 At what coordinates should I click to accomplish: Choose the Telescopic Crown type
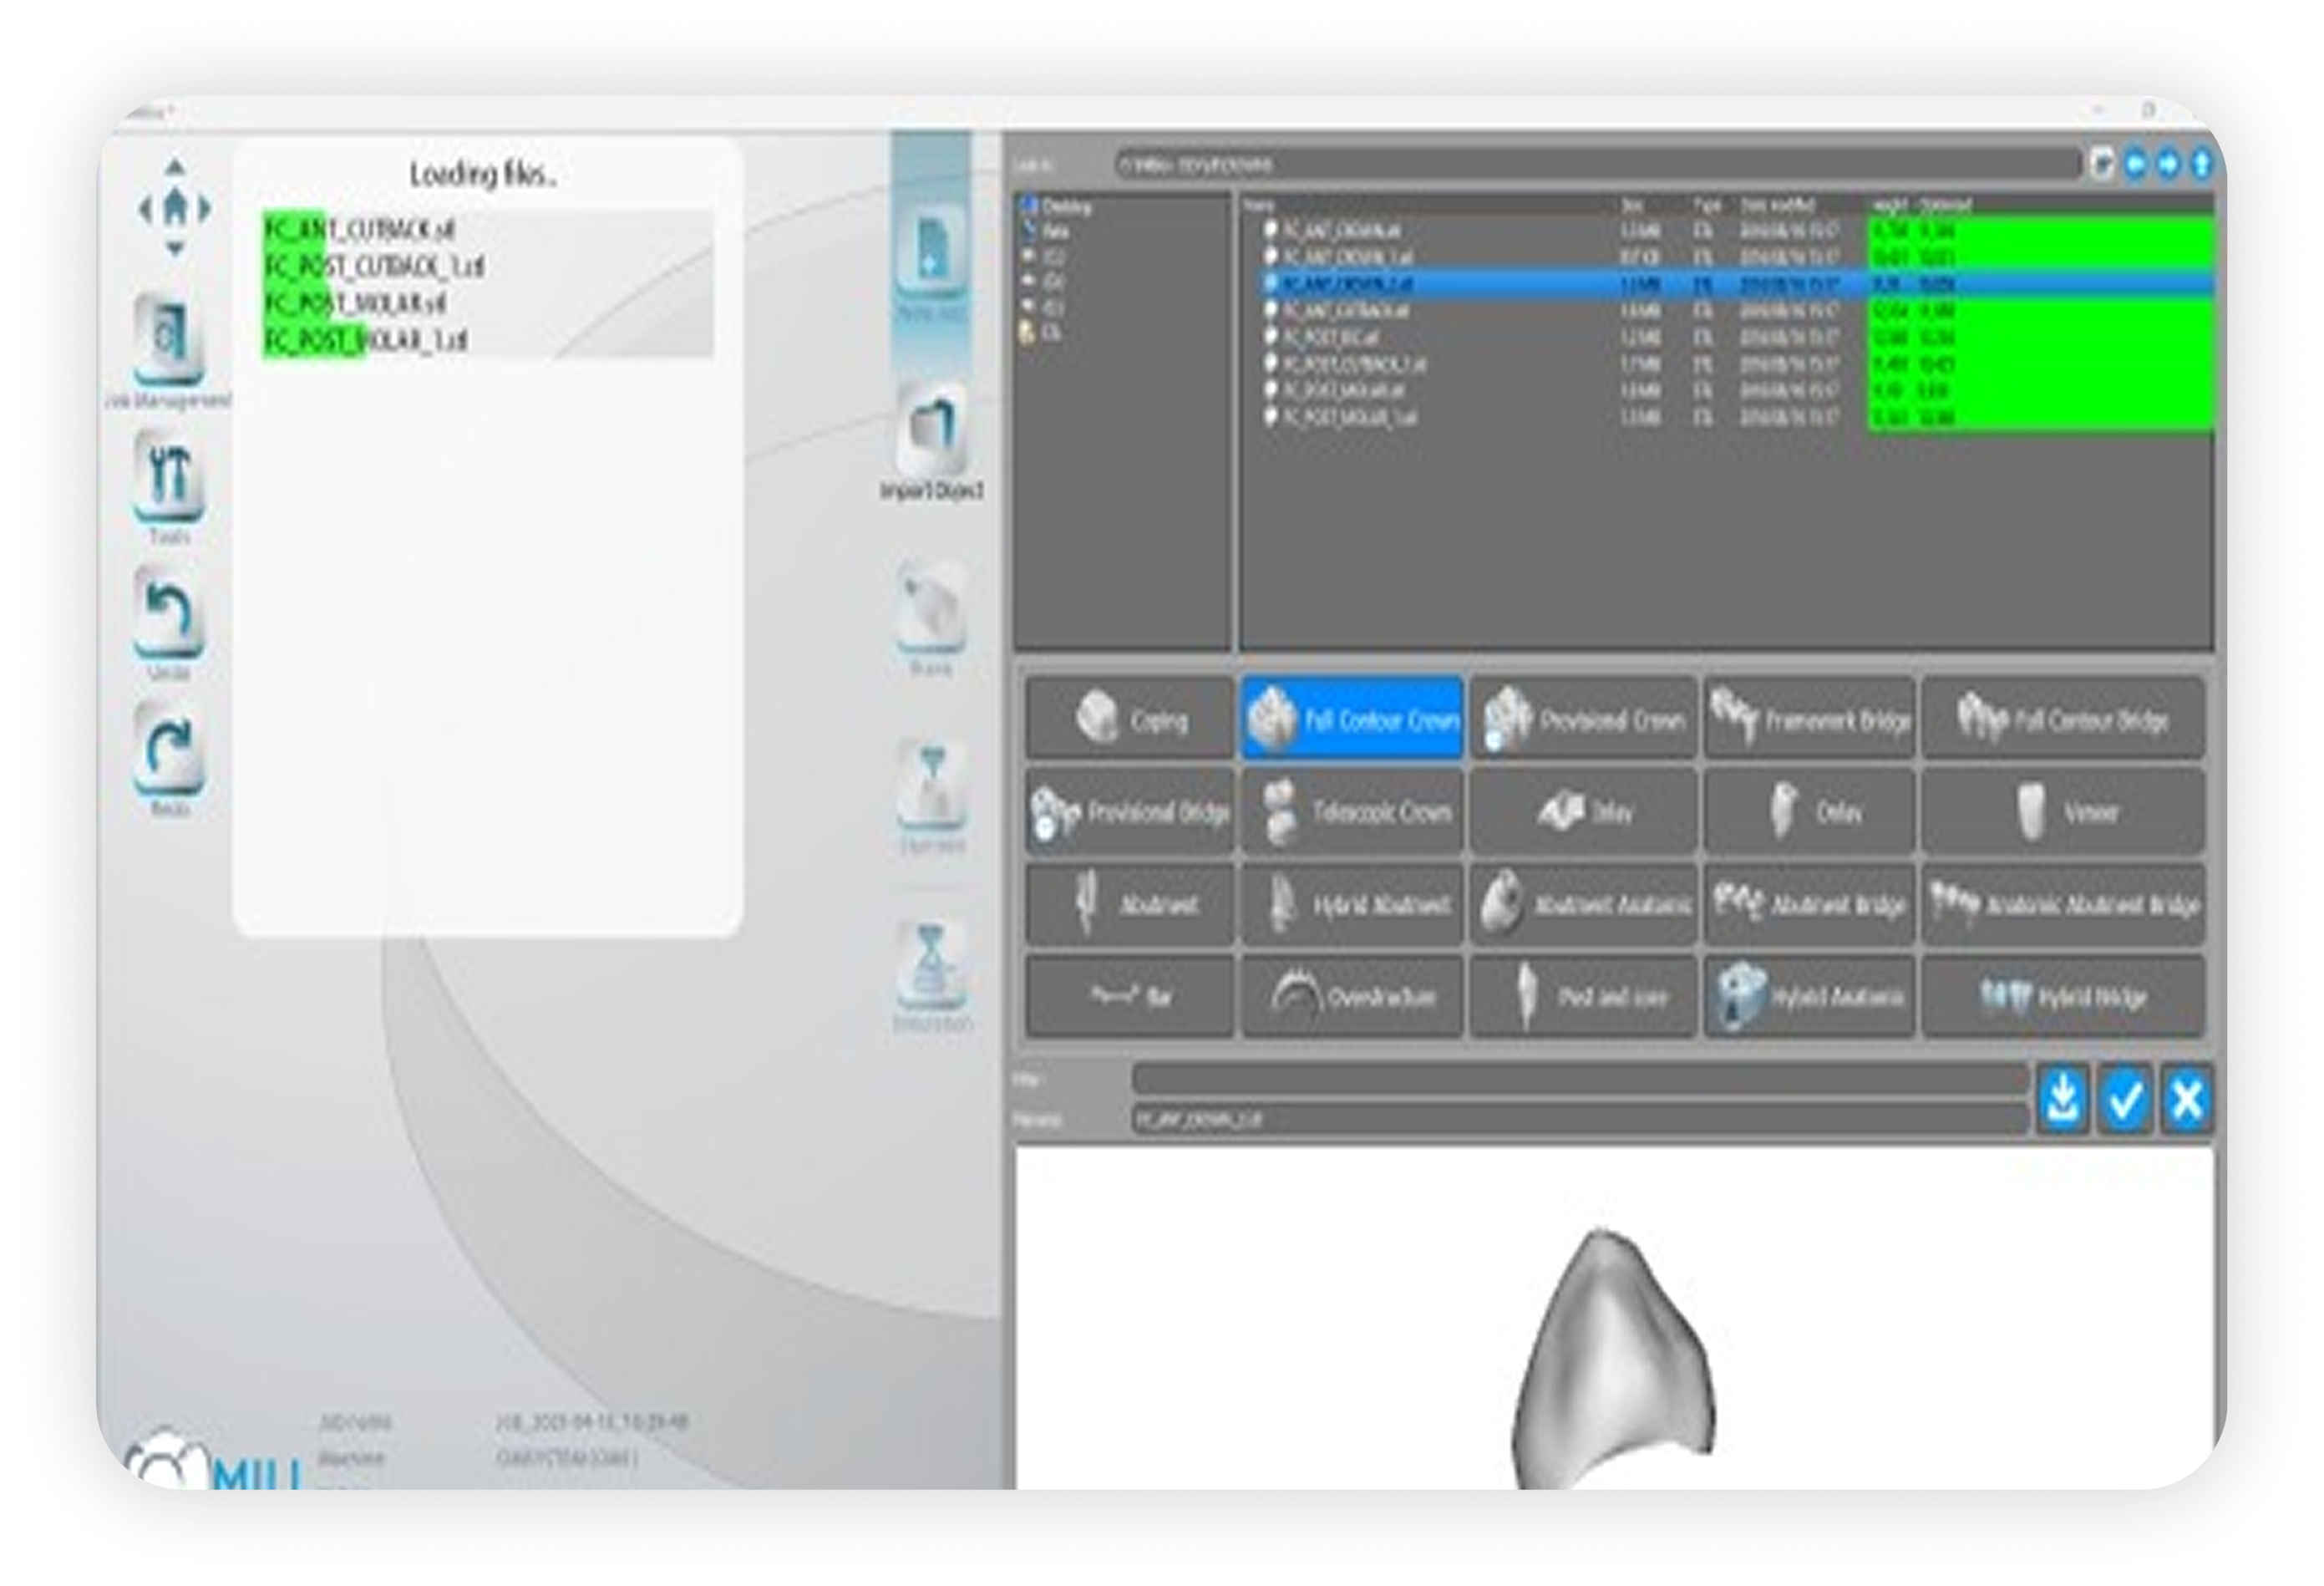click(1352, 811)
